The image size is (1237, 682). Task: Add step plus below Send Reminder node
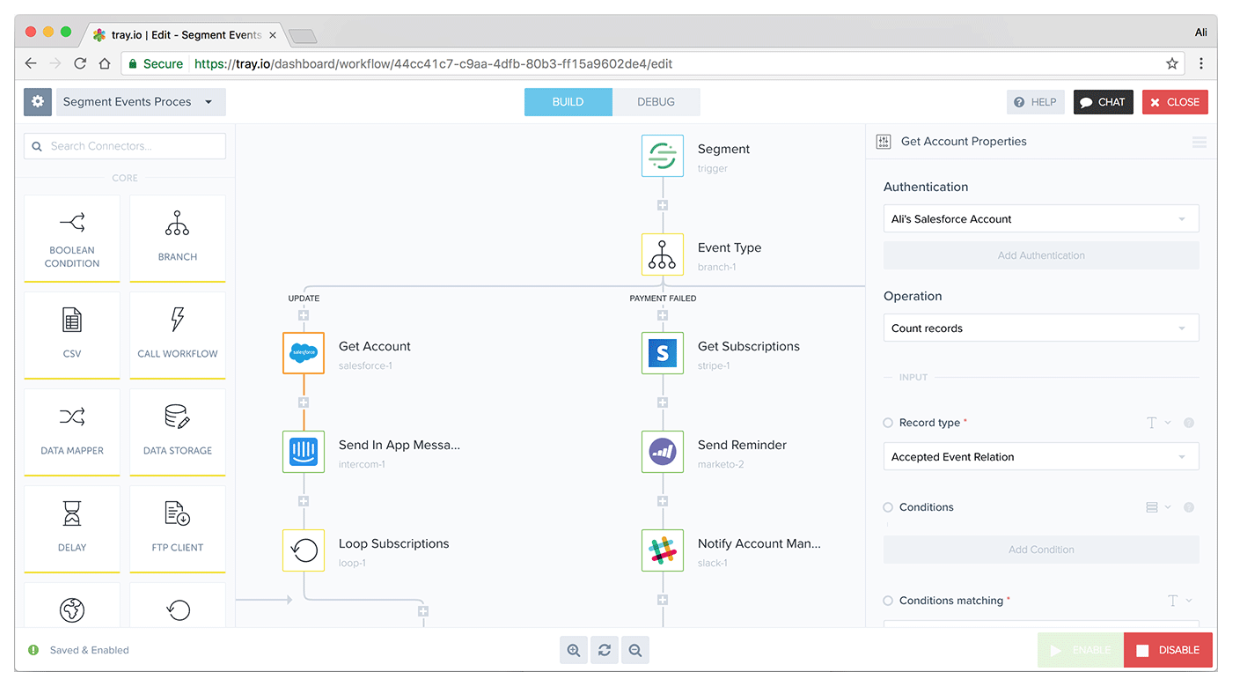662,501
